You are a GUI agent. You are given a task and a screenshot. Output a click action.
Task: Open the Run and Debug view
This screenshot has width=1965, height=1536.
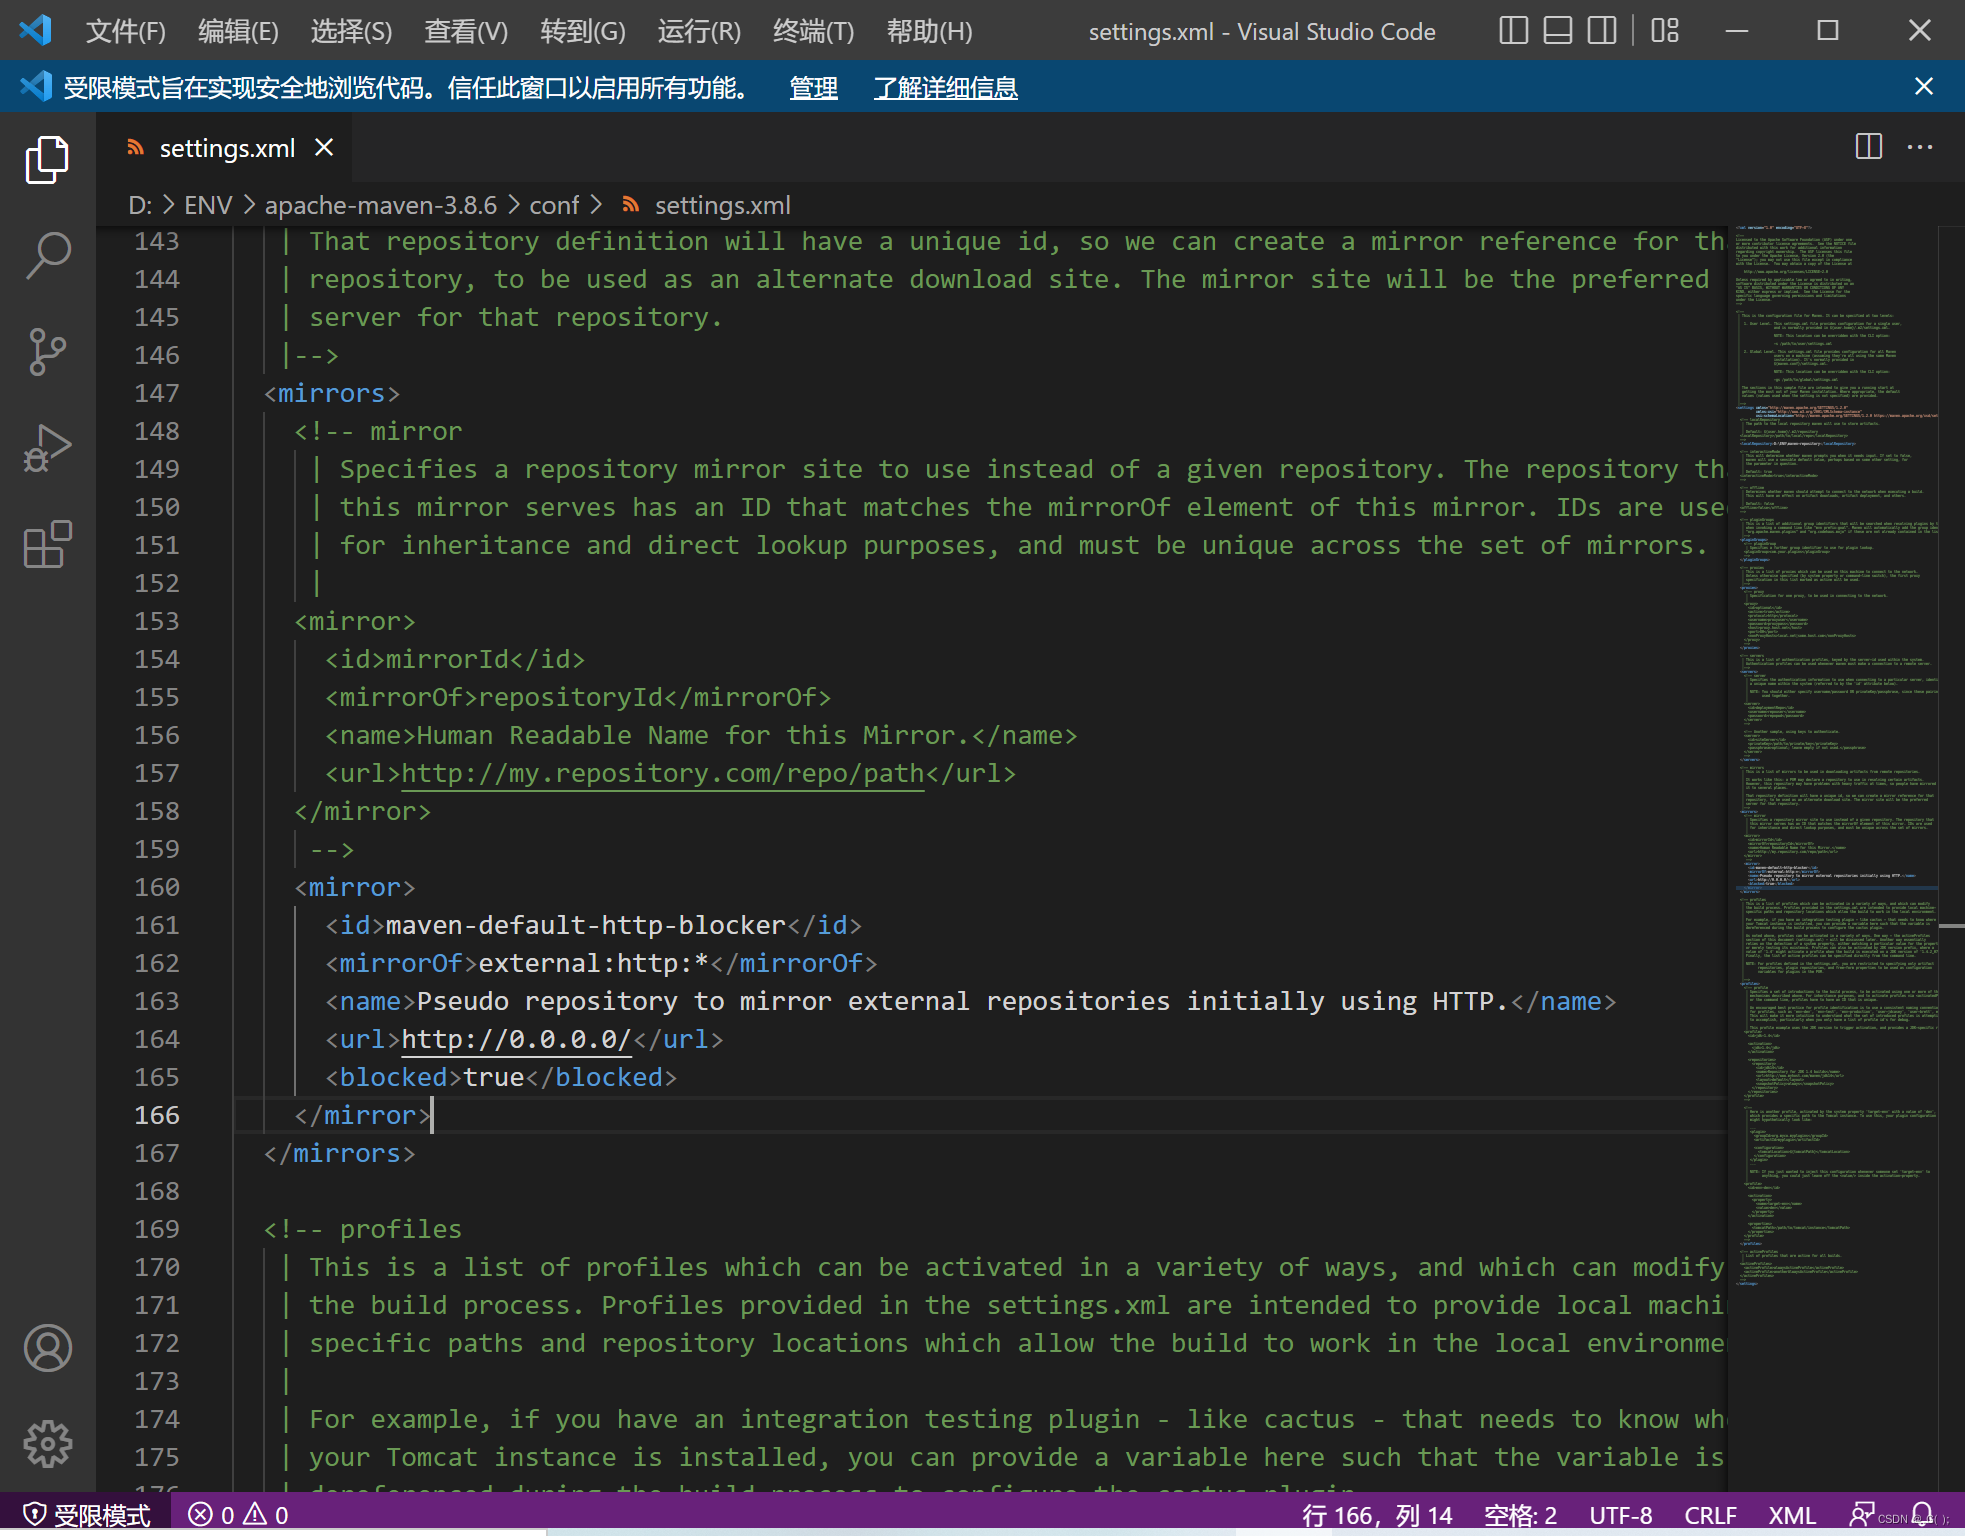coord(47,448)
